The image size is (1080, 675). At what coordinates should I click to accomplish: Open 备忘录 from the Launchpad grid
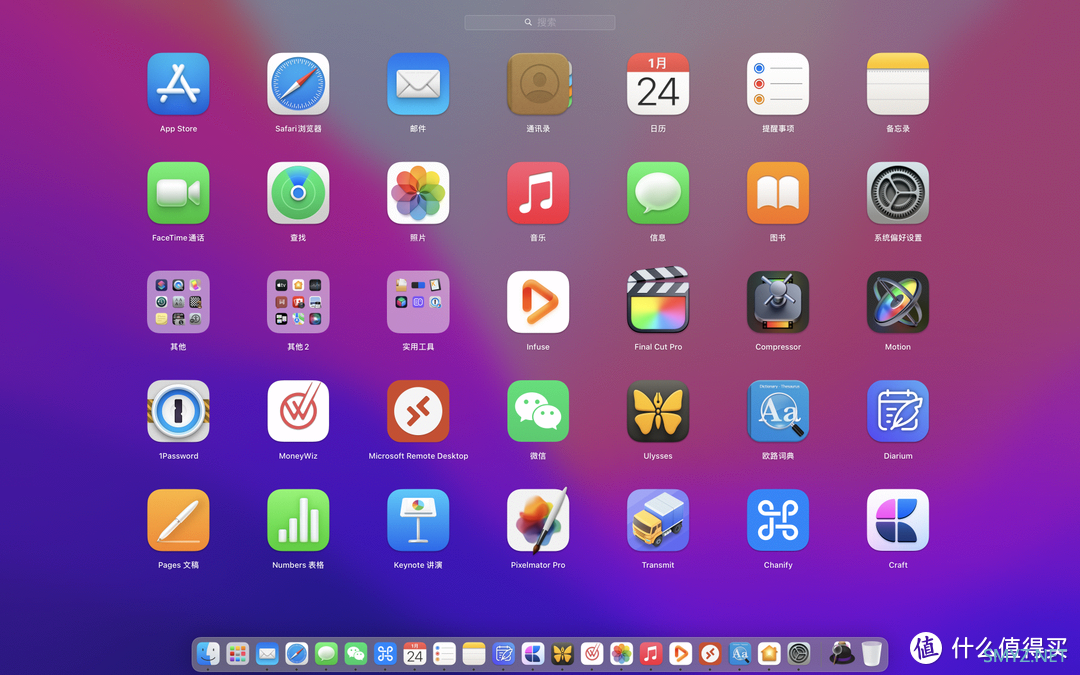(897, 84)
